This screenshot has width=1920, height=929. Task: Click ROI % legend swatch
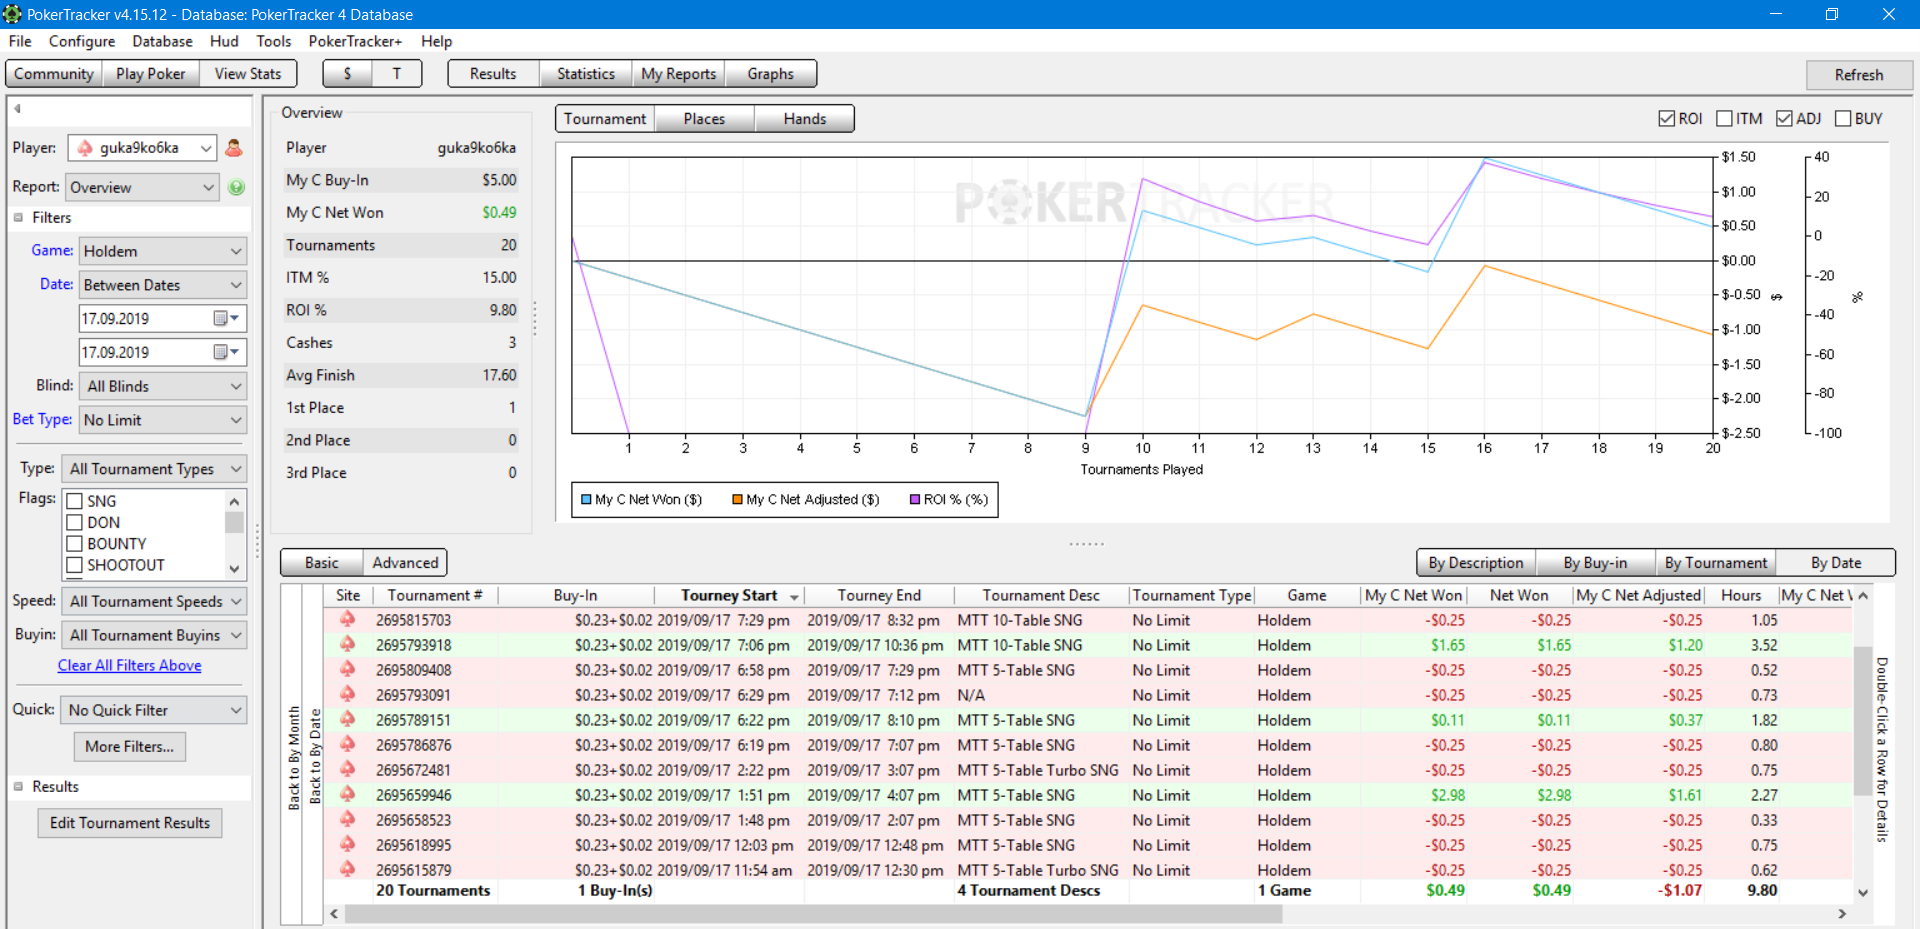click(915, 499)
